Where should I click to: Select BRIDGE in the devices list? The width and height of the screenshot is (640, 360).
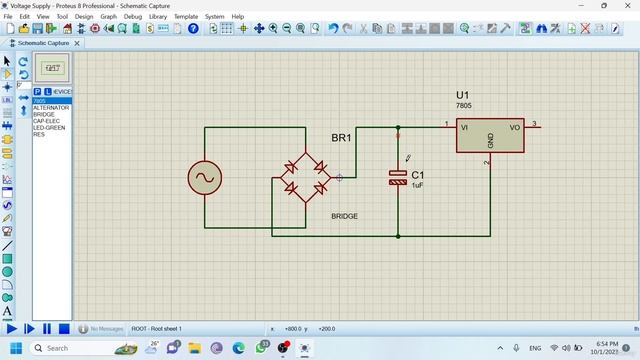click(52, 114)
